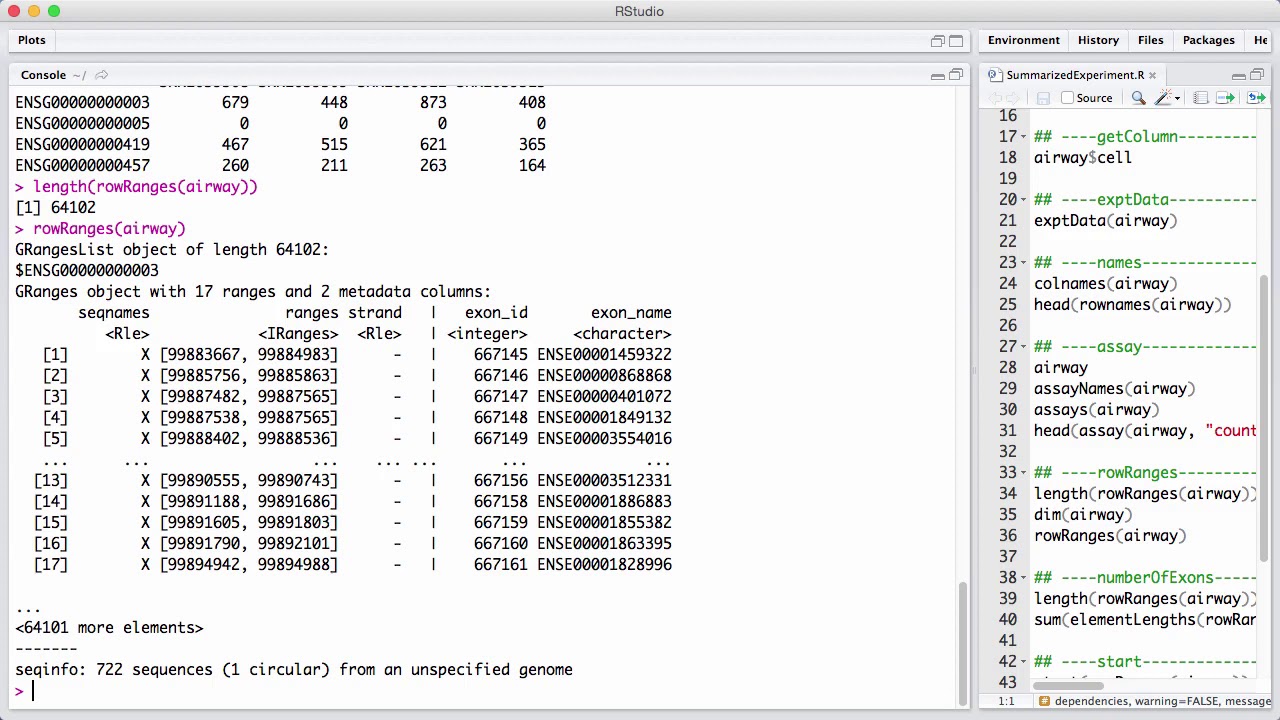The image size is (1280, 720).
Task: Minimize the source editor pane
Action: [1239, 75]
